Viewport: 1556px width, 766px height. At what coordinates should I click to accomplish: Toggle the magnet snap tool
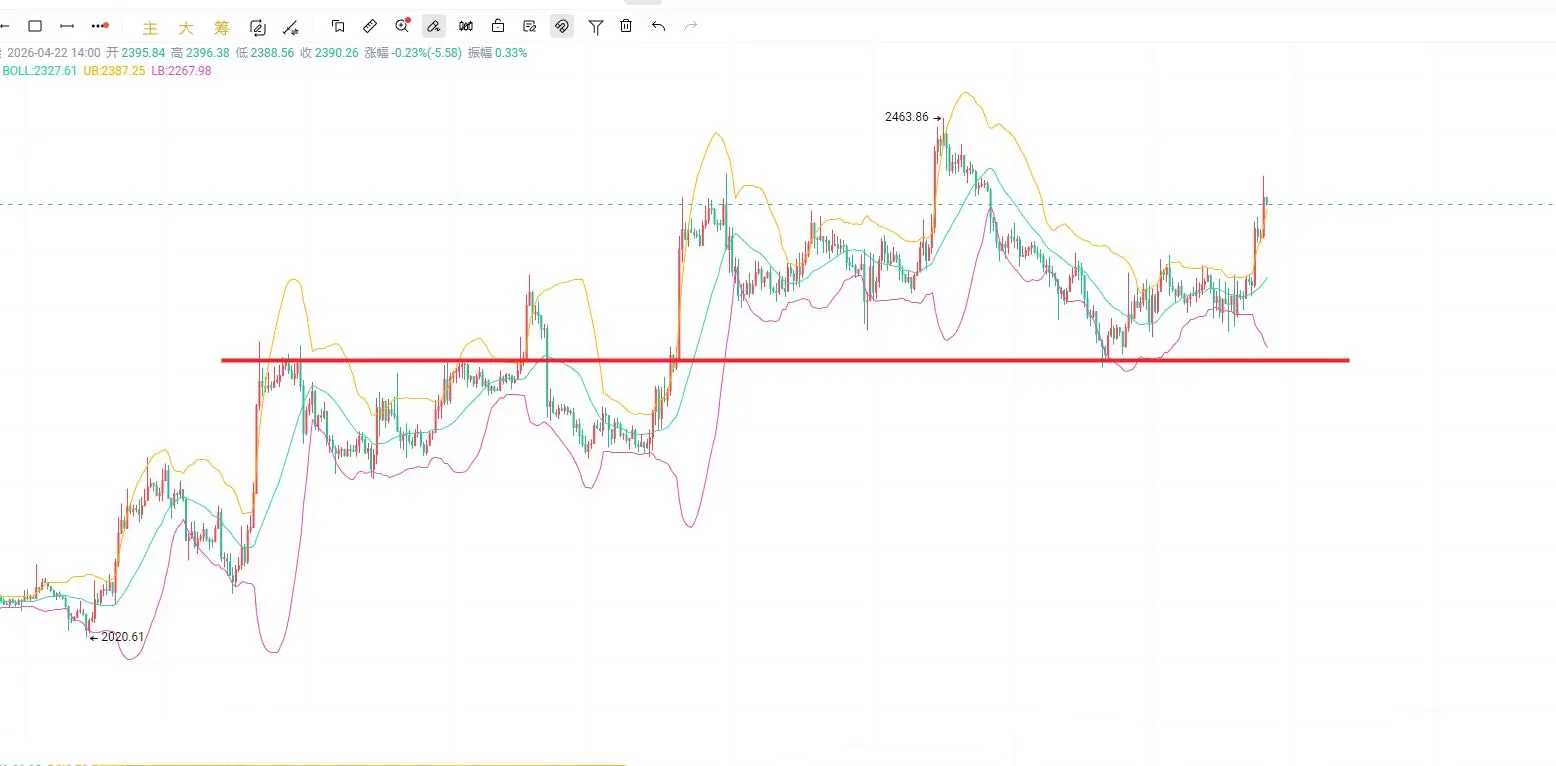click(x=562, y=26)
